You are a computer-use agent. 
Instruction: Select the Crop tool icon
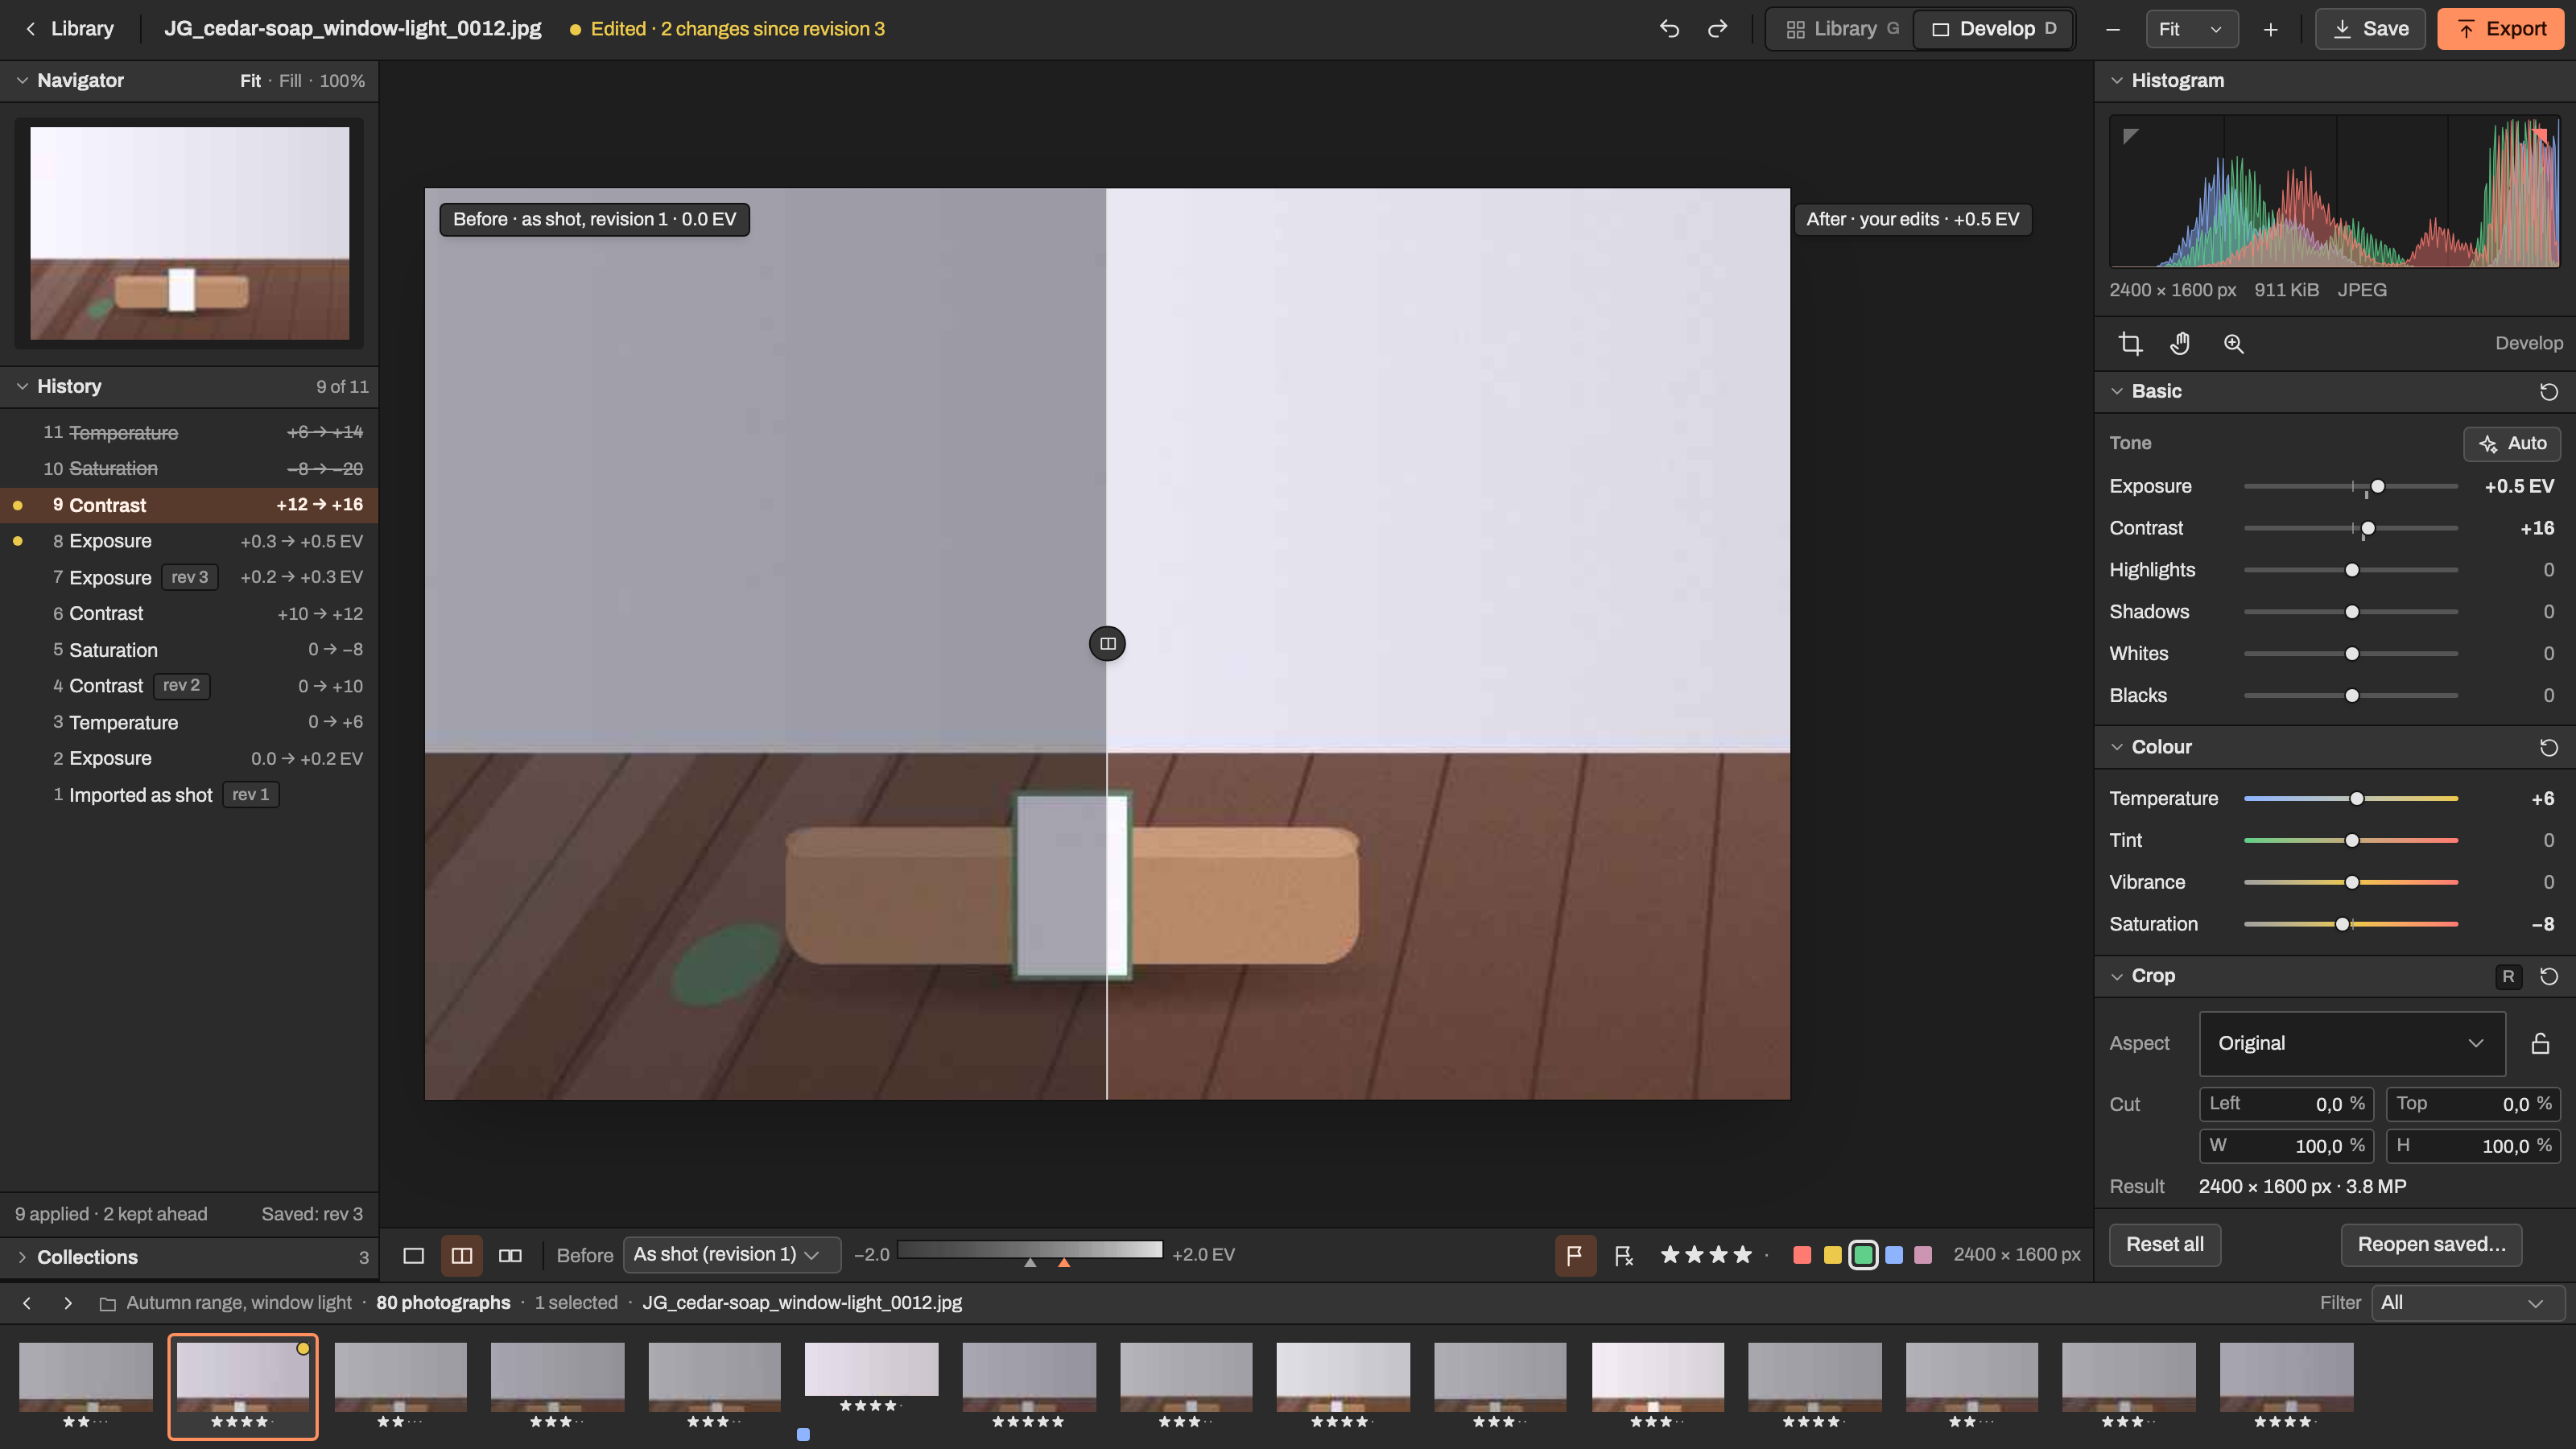click(2130, 344)
